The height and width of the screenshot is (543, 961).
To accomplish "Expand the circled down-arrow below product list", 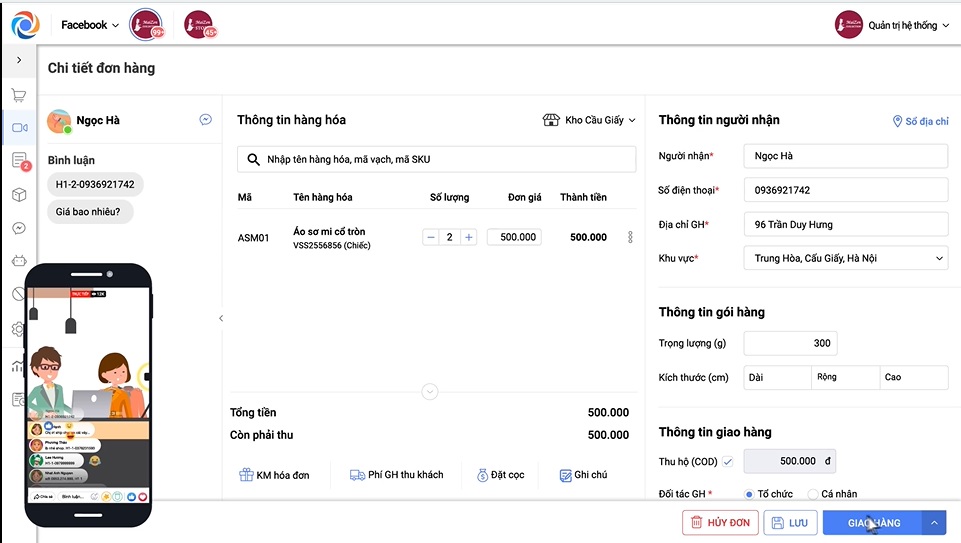I will pos(430,391).
